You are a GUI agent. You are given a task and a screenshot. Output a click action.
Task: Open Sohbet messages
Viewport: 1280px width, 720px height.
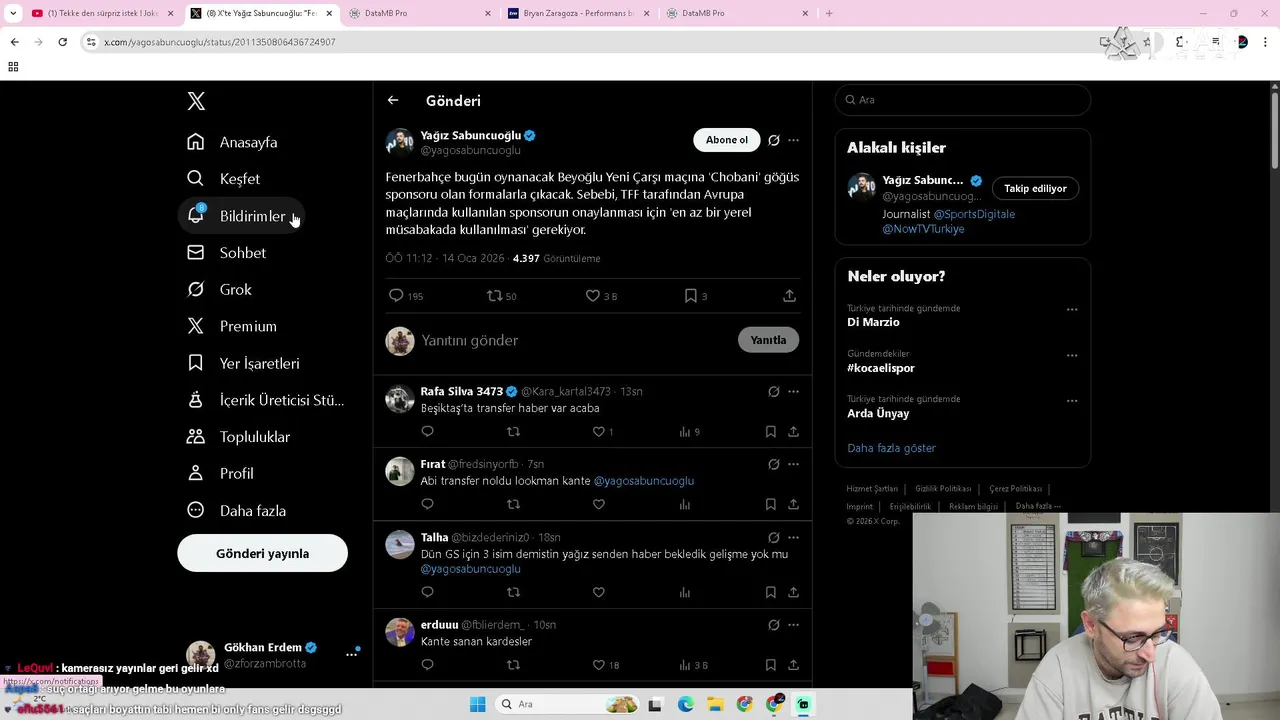(x=226, y=253)
